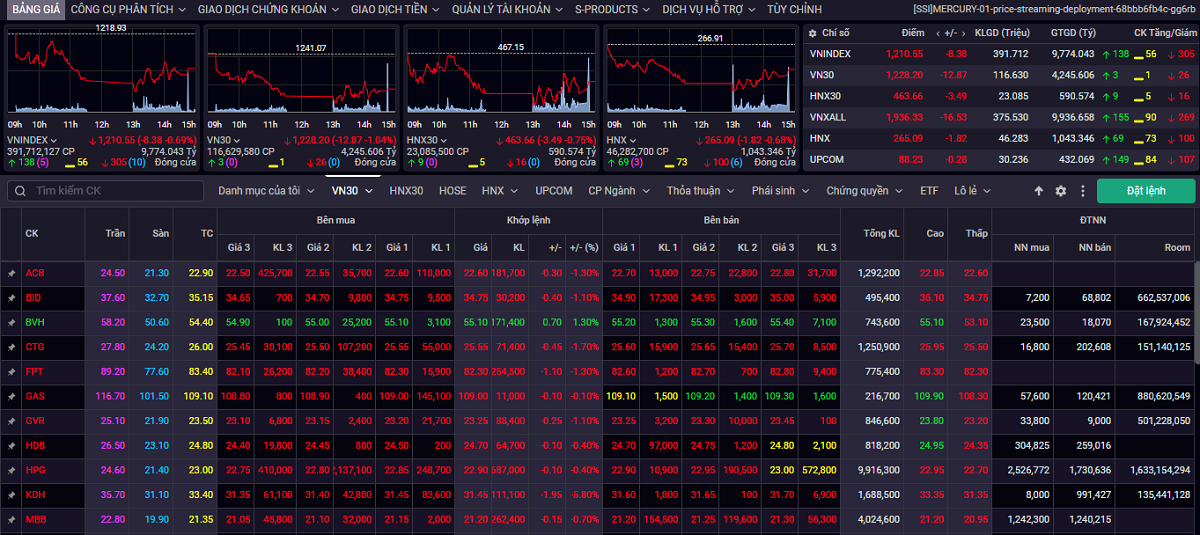Screen dimensions: 1200x535
Task: Open the three-dot more options menu
Action: [x=1081, y=191]
